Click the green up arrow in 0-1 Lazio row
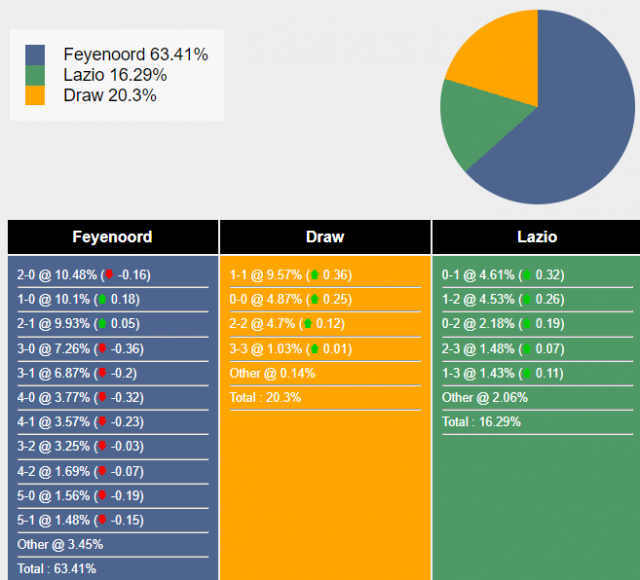This screenshot has width=640, height=580. (527, 275)
